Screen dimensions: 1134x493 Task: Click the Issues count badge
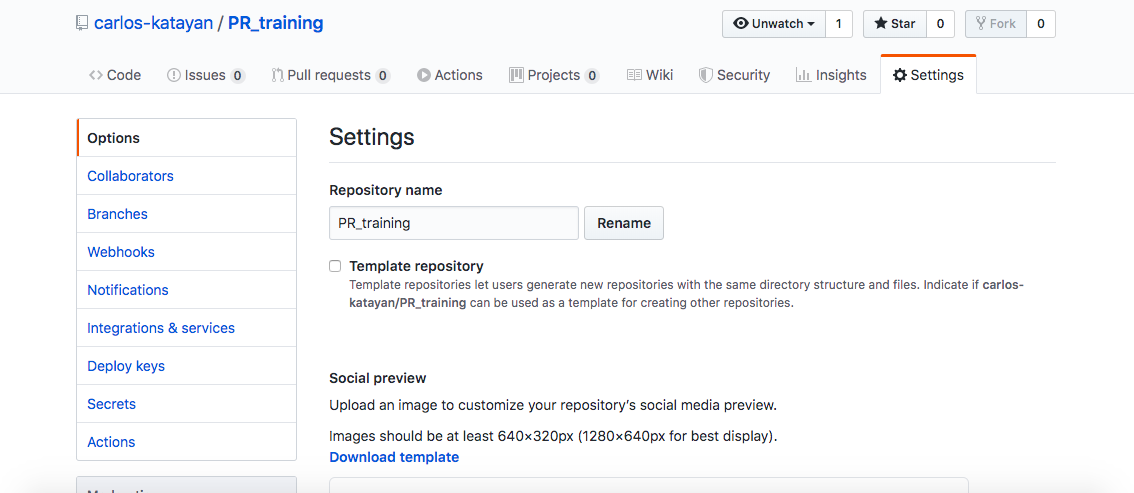click(x=238, y=75)
